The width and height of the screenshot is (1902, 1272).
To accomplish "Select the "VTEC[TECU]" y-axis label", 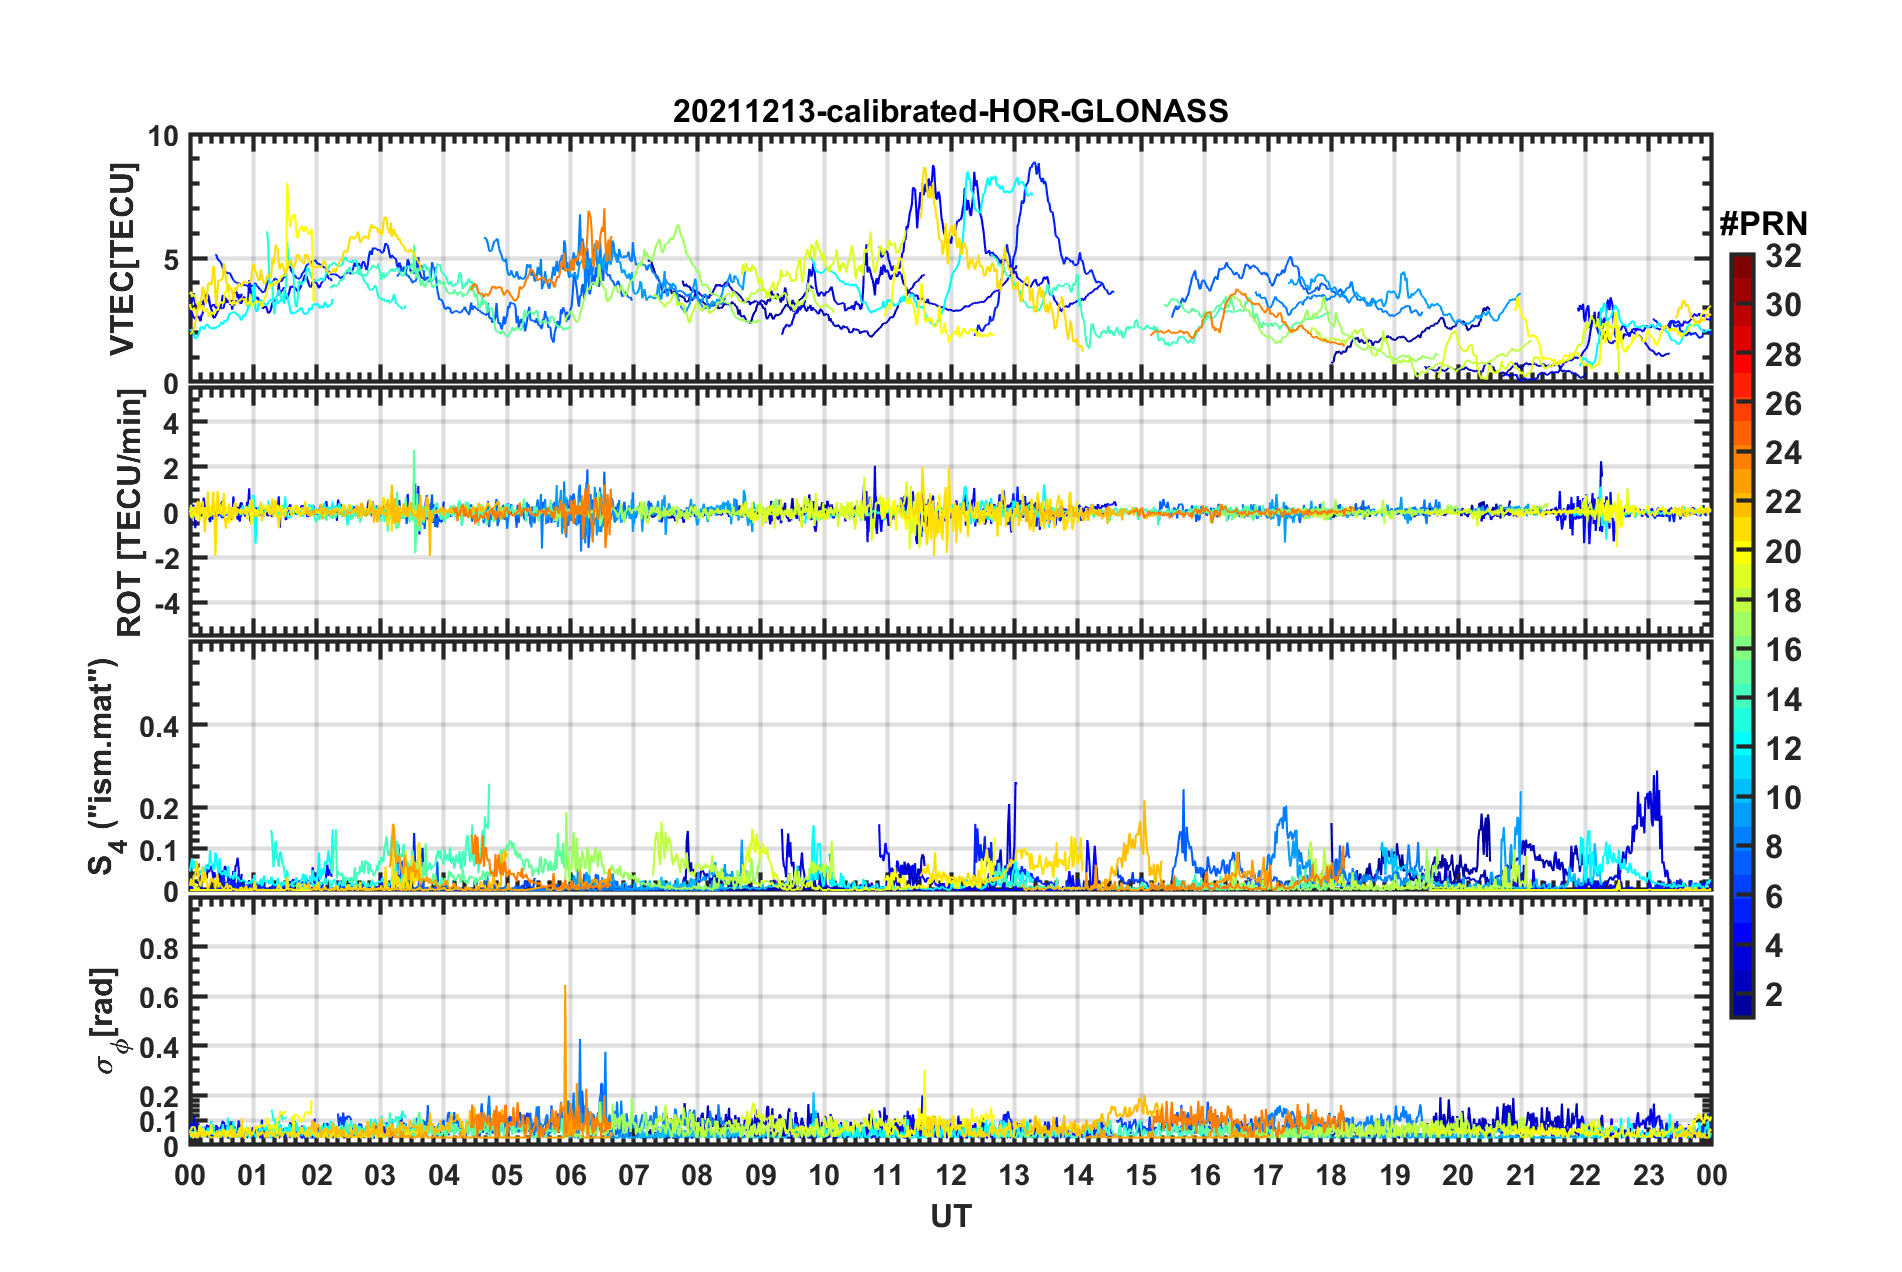I will (122, 259).
